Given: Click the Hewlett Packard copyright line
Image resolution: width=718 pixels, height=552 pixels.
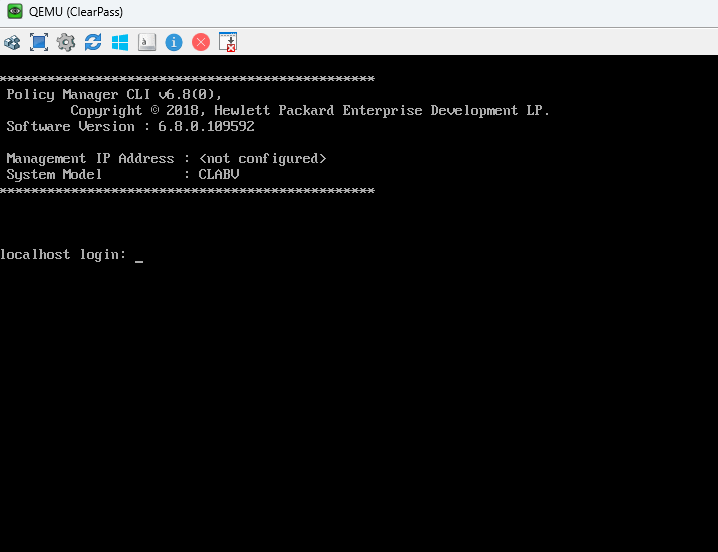Looking at the screenshot, I should tap(310, 110).
